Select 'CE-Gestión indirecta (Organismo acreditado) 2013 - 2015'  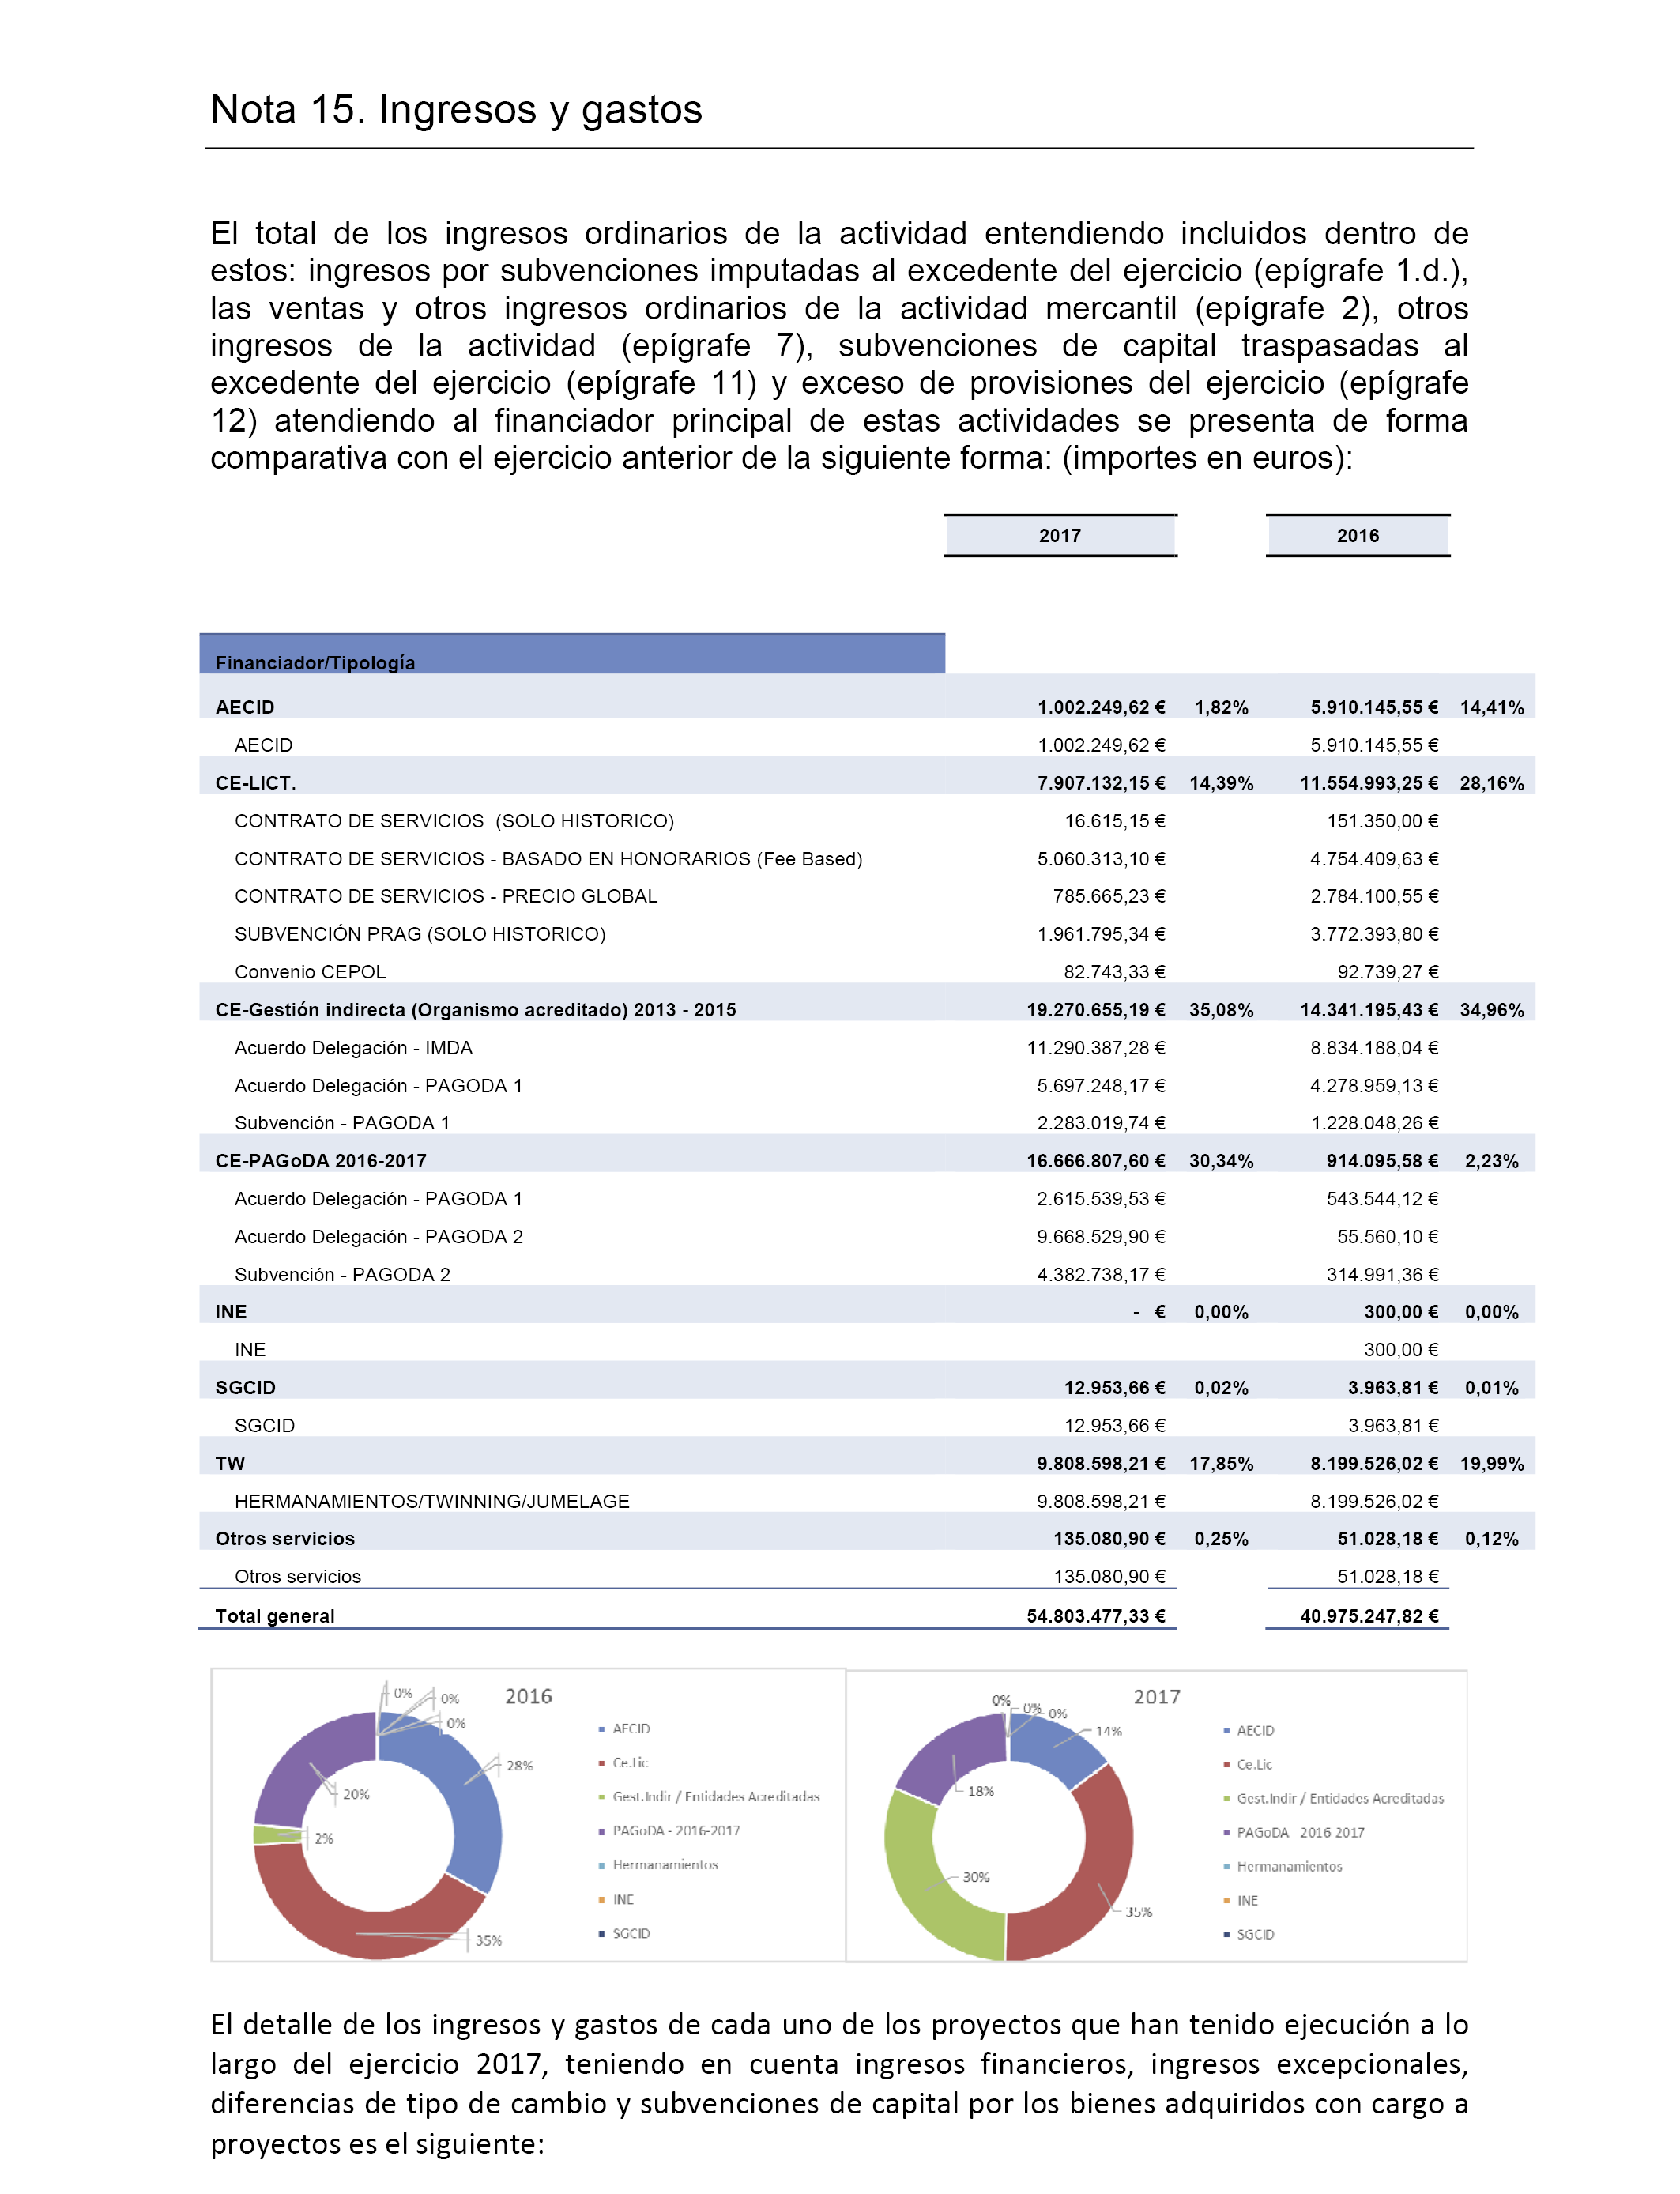point(476,1010)
